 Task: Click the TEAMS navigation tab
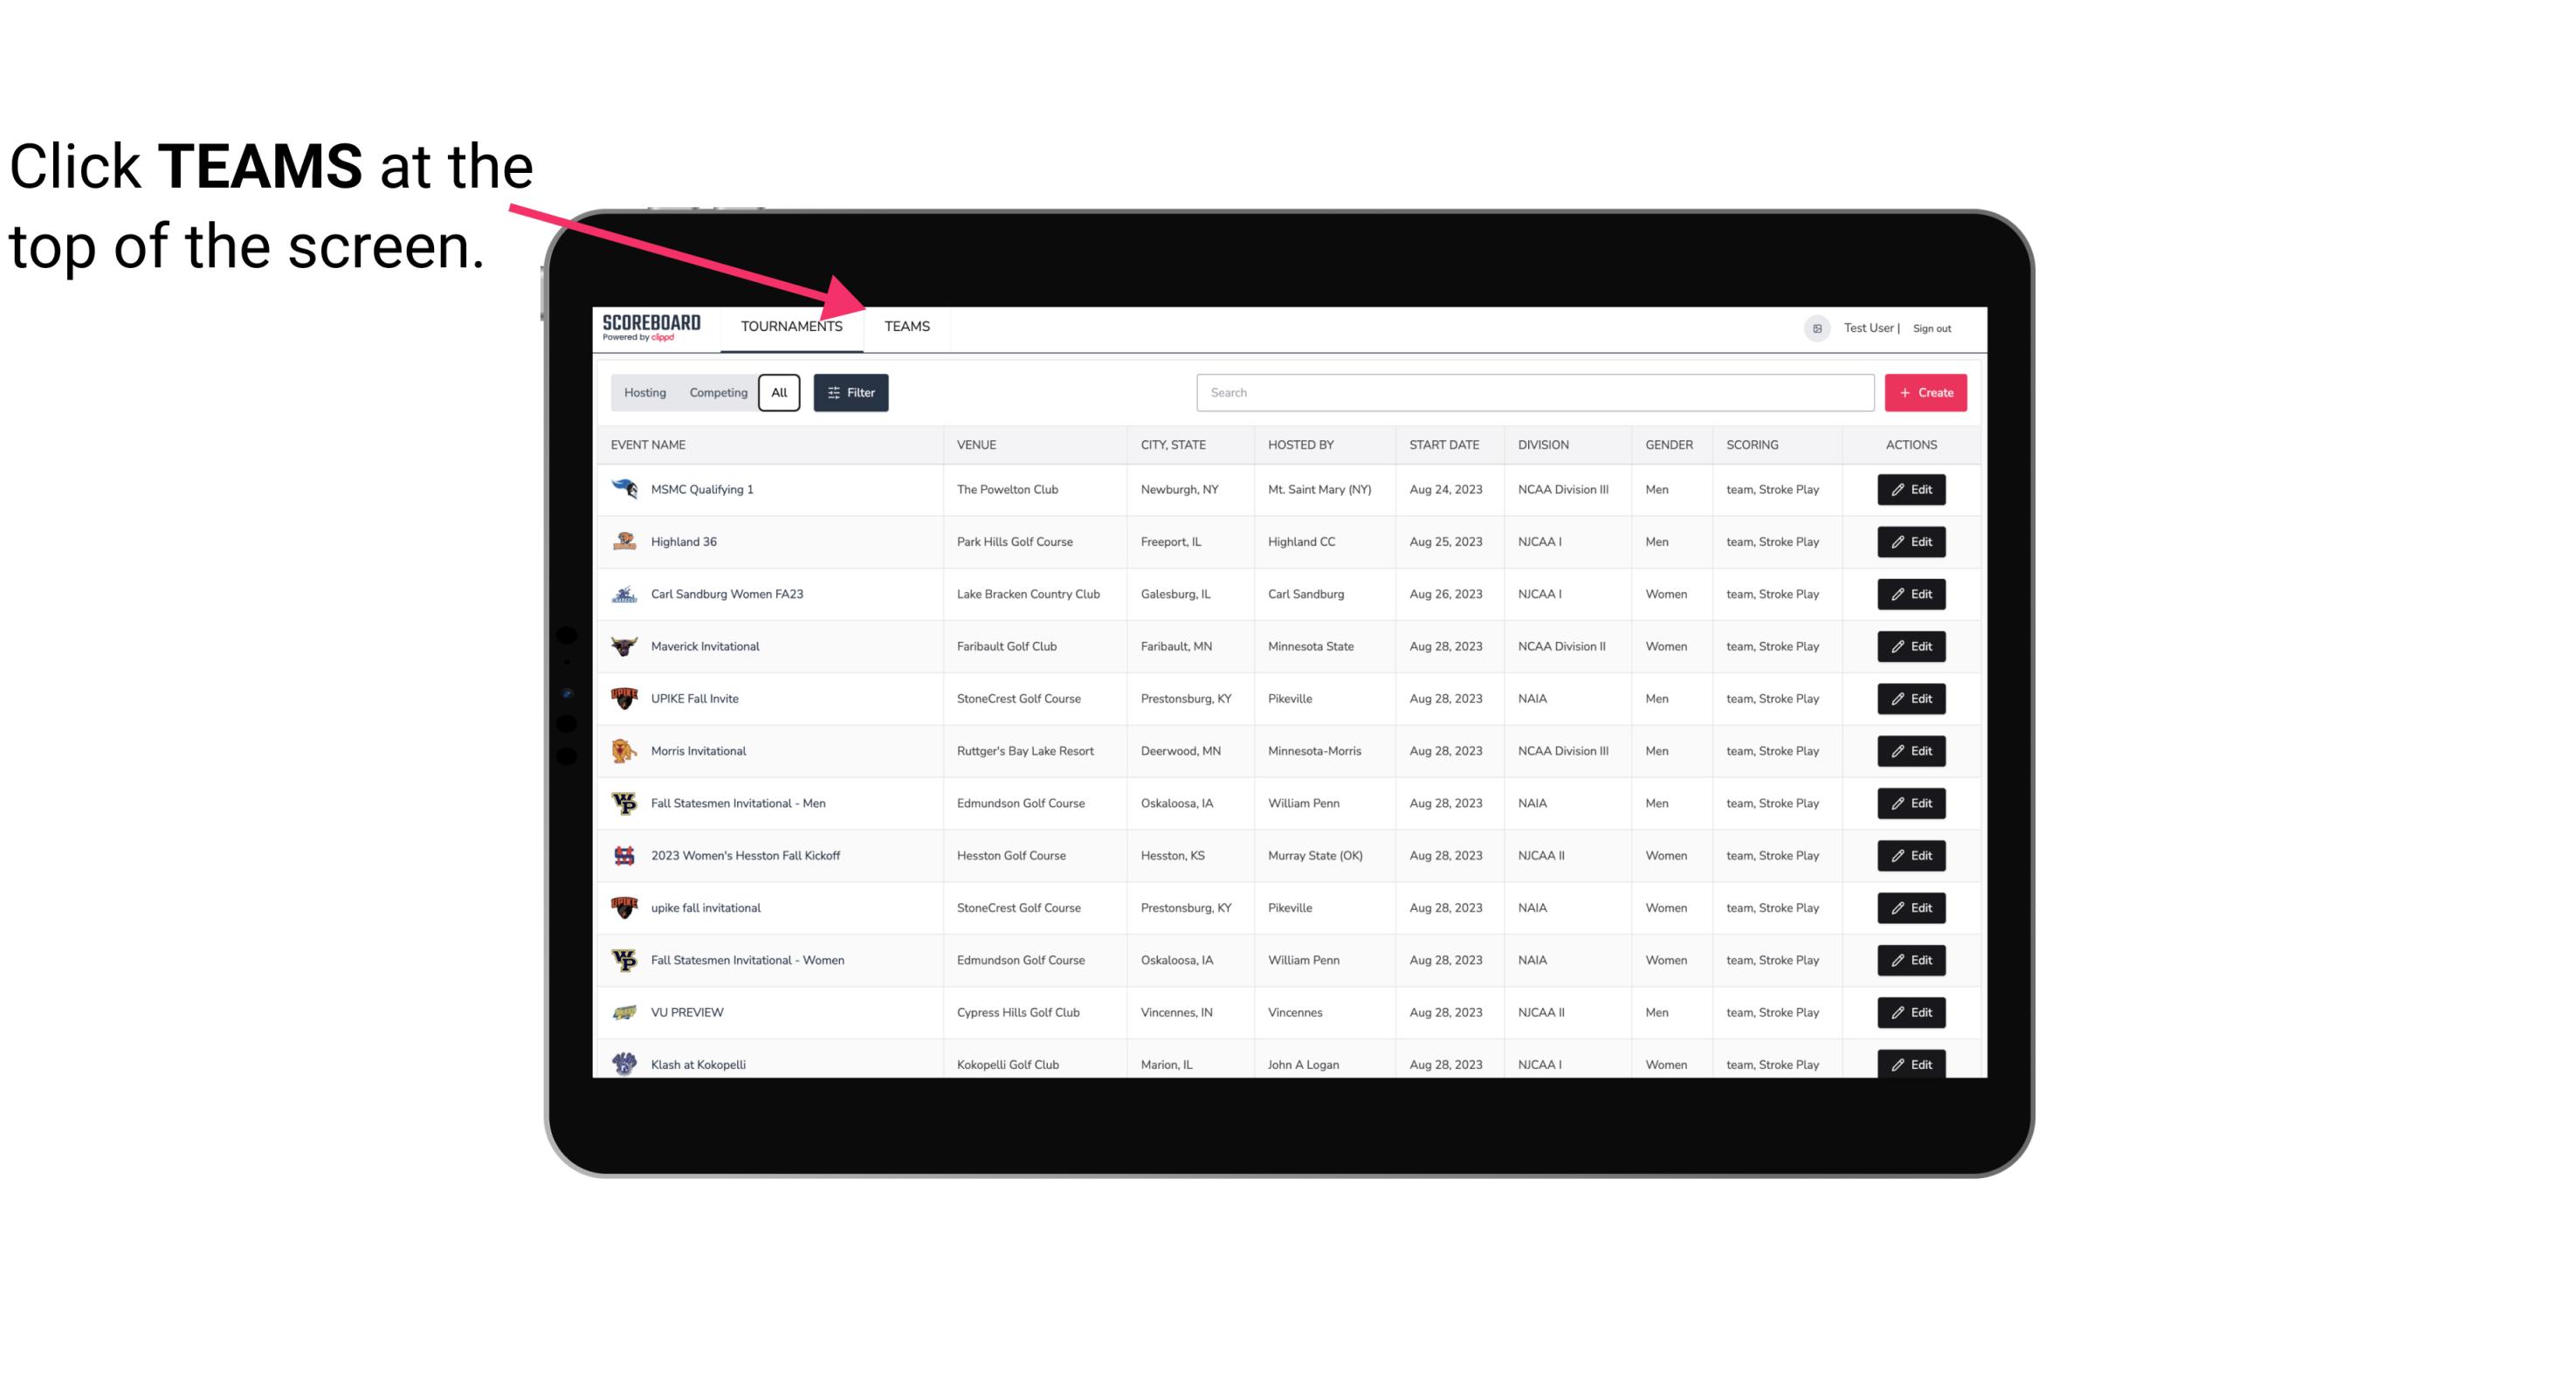click(x=906, y=326)
